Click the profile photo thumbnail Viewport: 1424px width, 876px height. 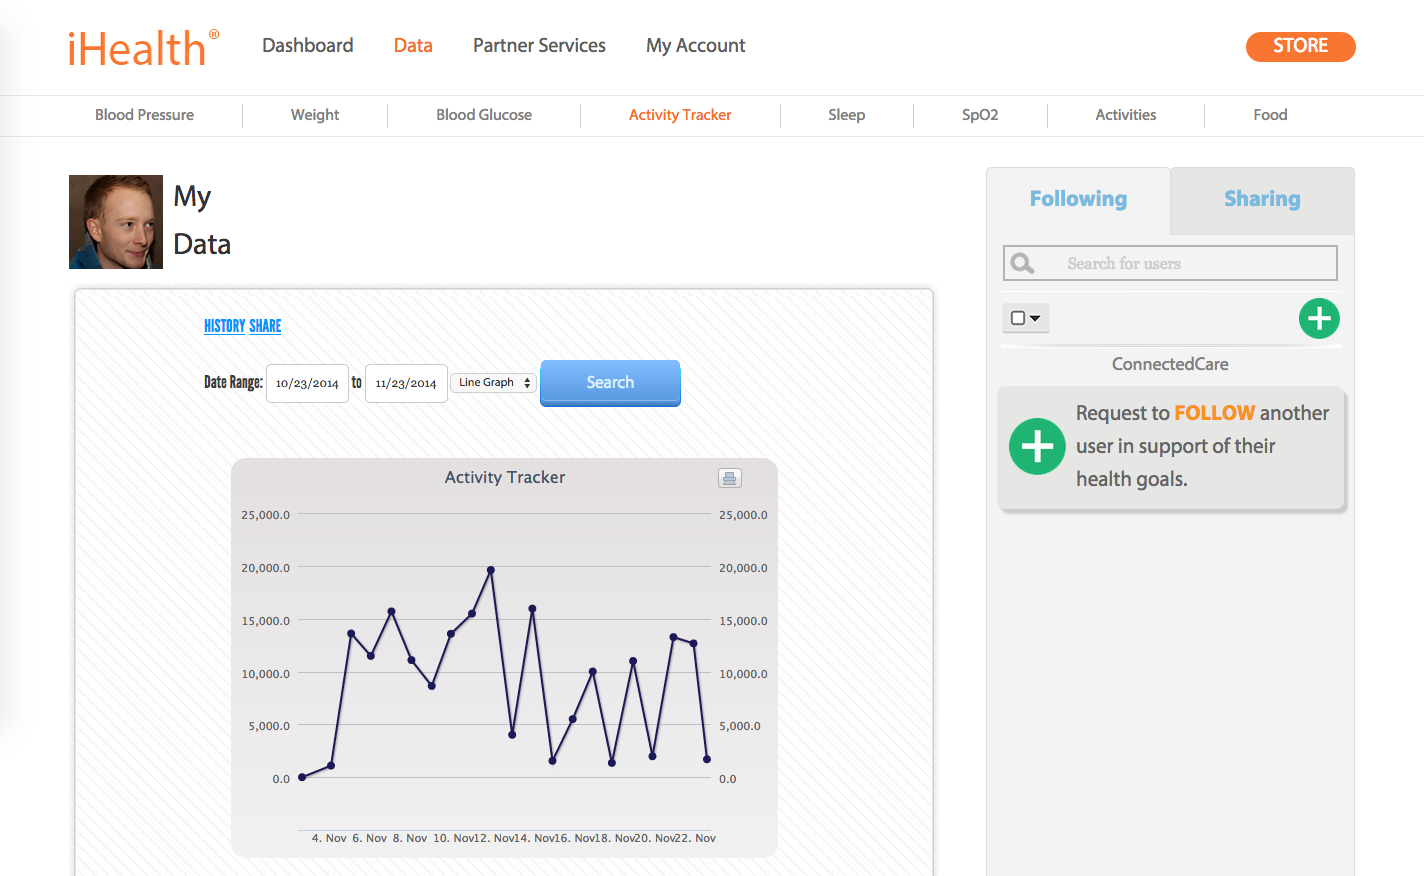(x=116, y=222)
